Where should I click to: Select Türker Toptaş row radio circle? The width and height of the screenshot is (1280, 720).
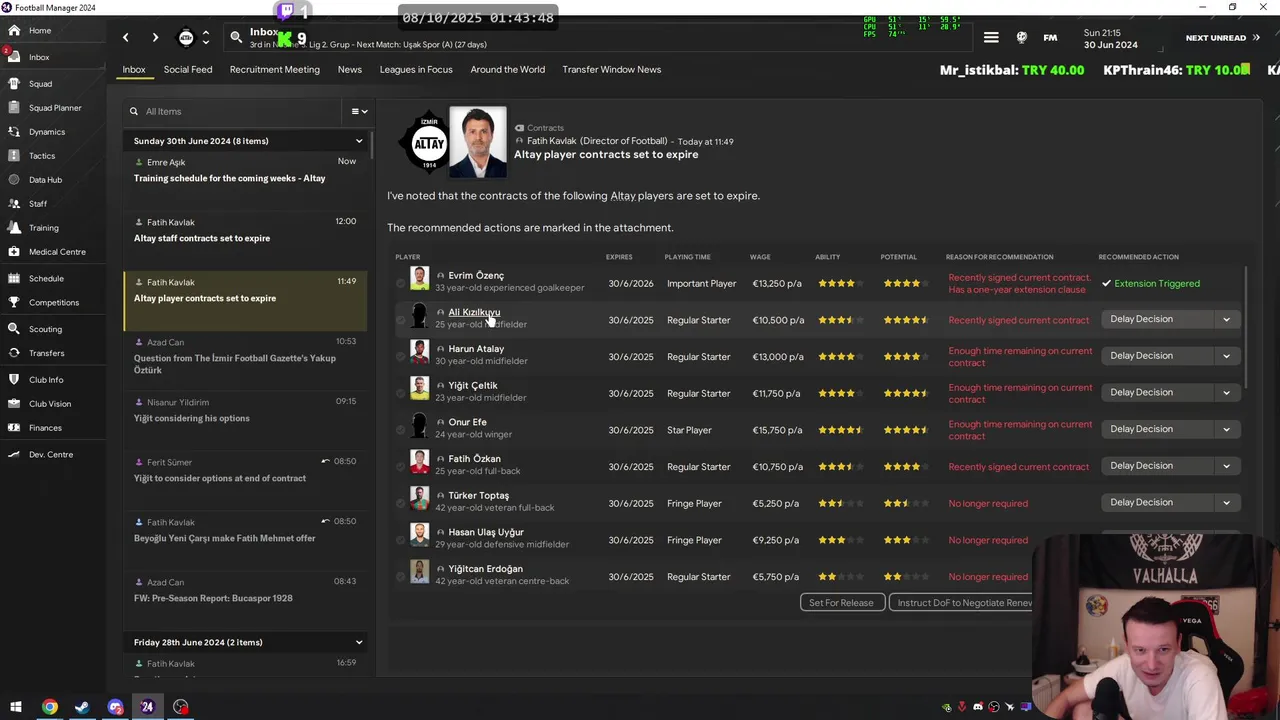[x=401, y=504]
